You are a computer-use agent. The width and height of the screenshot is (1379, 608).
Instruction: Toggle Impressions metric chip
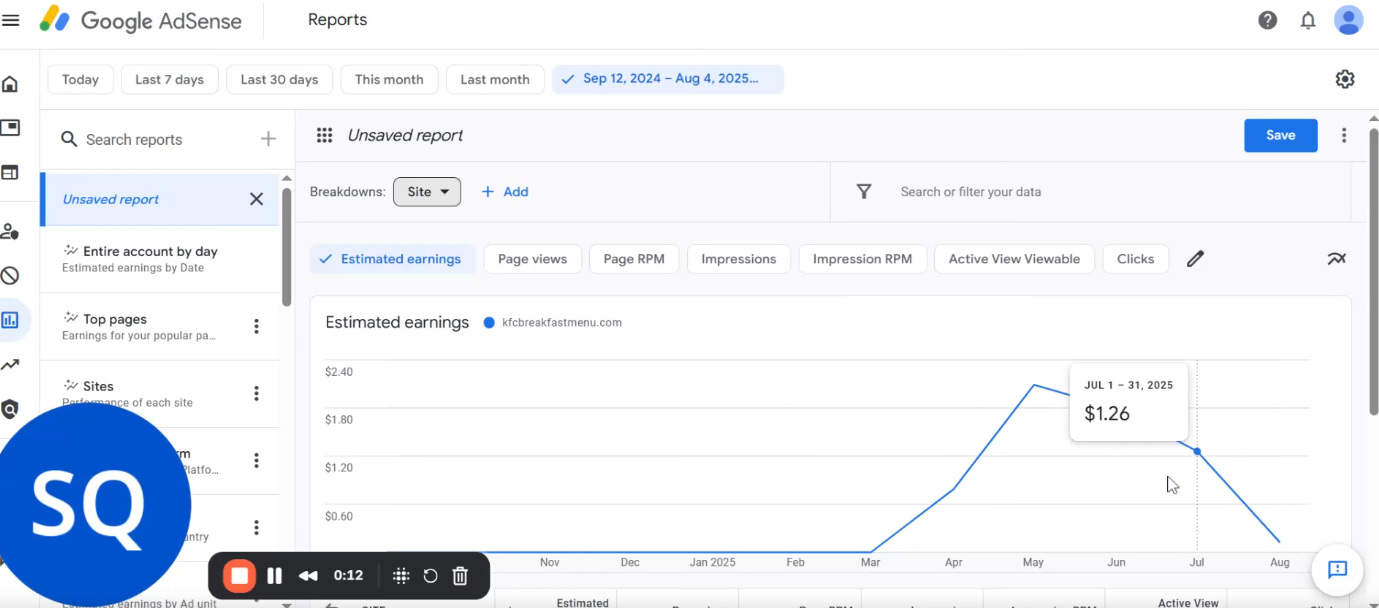click(739, 259)
